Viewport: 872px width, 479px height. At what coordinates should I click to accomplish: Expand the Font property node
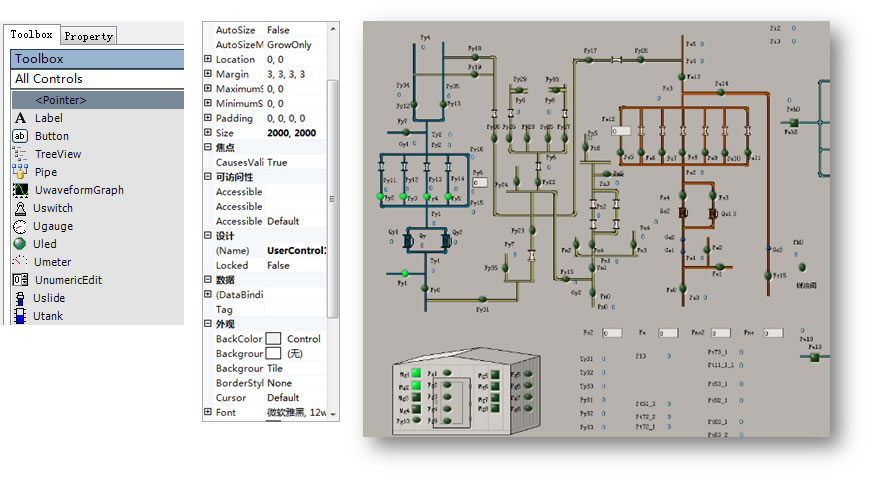(x=208, y=412)
